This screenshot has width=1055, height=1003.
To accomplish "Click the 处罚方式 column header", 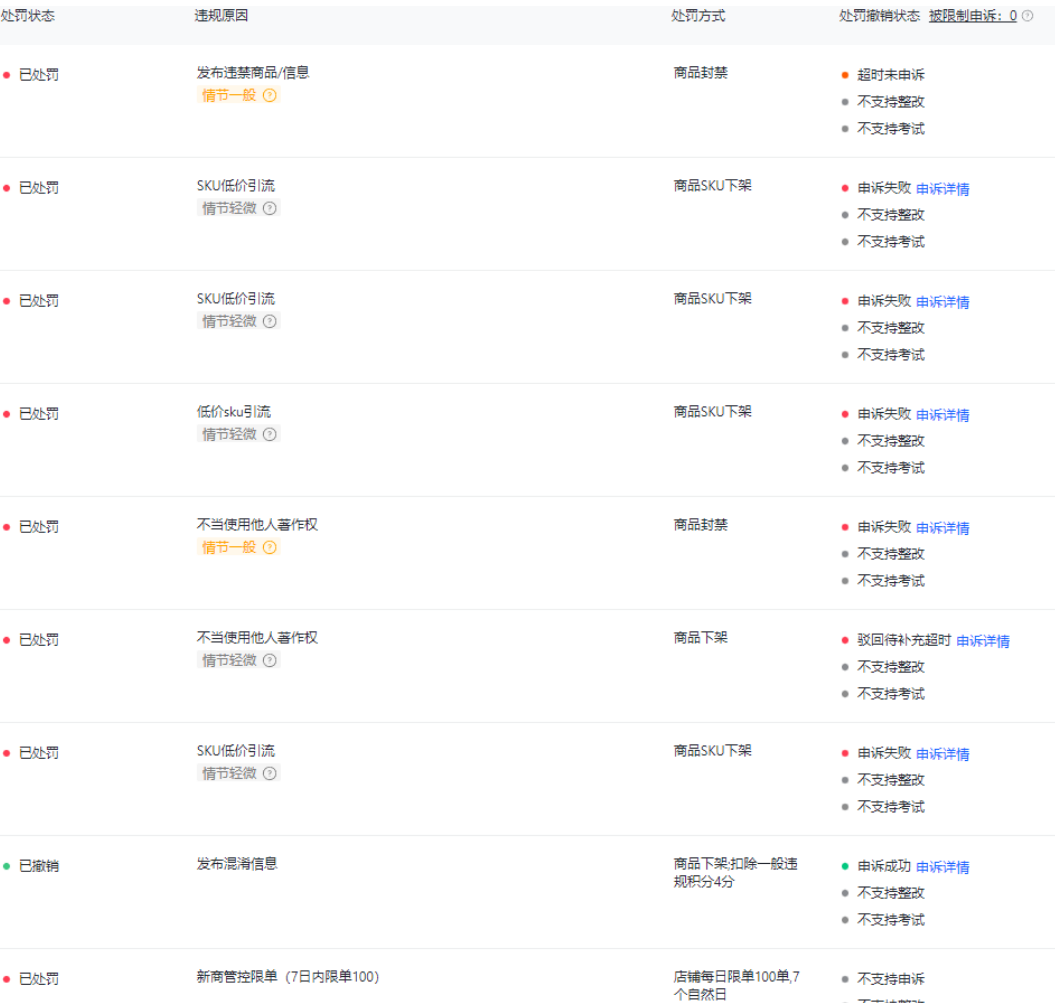I will pos(698,16).
